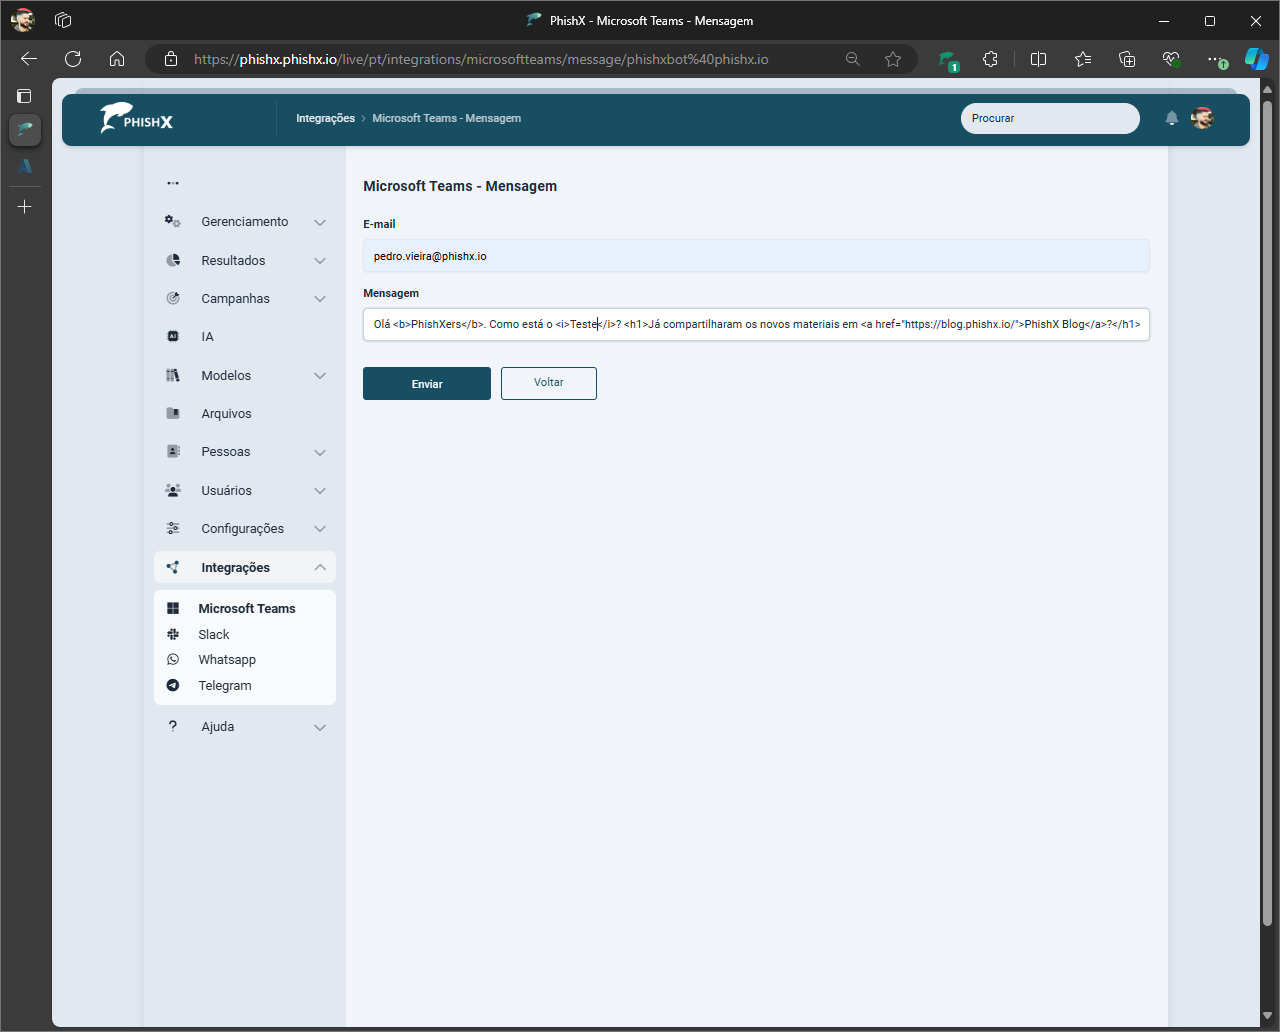
Task: Click the Modelos books icon
Action: (x=173, y=375)
